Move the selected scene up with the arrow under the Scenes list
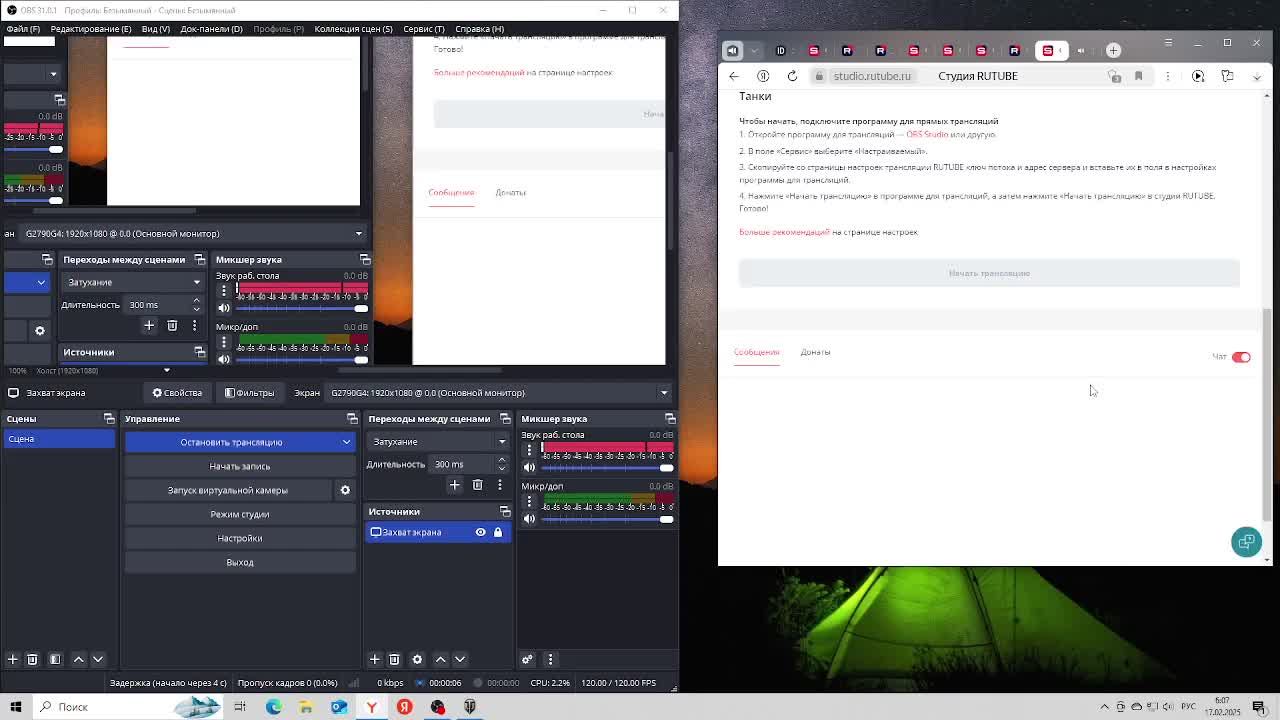1280x720 pixels. [78, 659]
